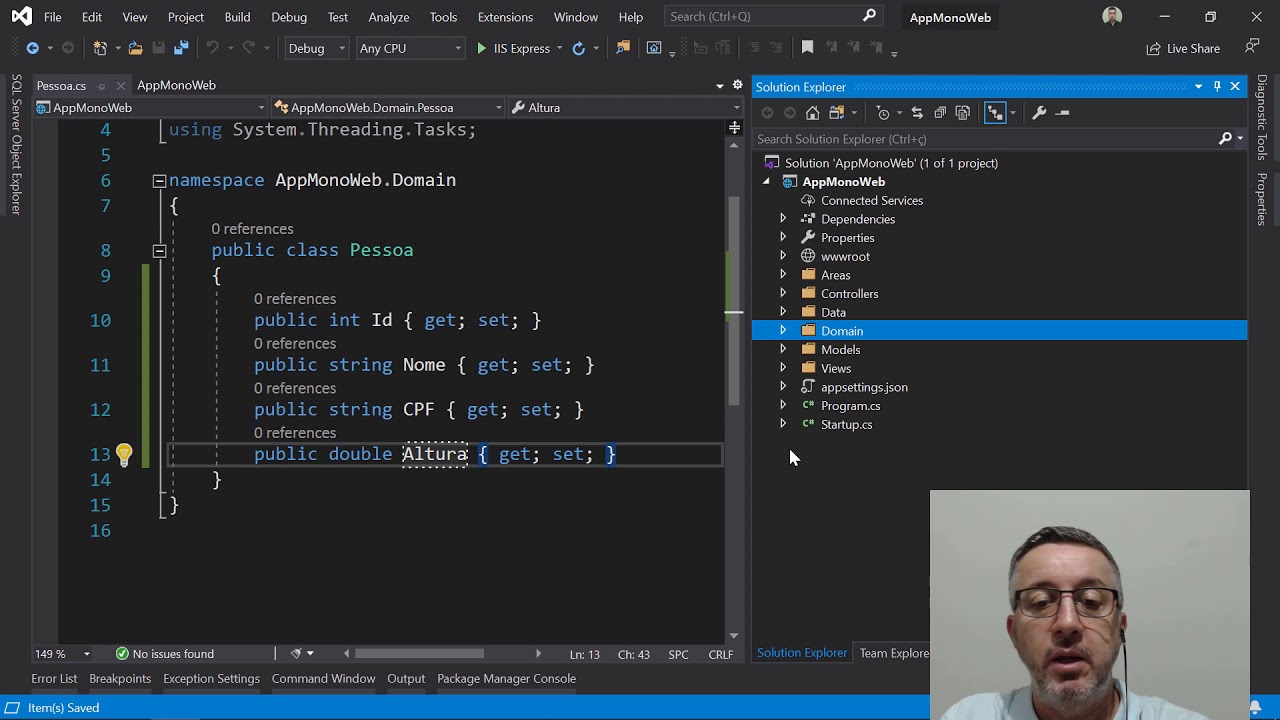Click Collapse All icon in Solution Explorer

(x=940, y=113)
